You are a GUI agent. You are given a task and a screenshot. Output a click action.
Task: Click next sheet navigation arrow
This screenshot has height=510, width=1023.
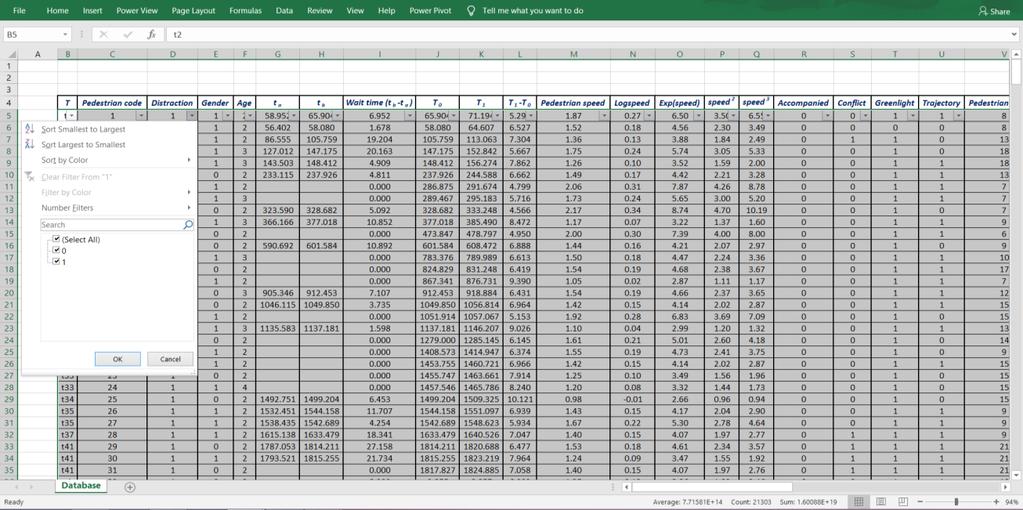point(30,487)
